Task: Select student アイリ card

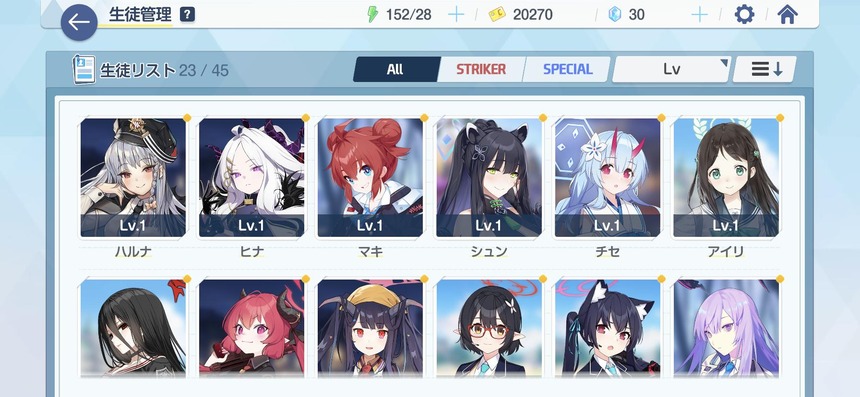Action: (x=726, y=178)
